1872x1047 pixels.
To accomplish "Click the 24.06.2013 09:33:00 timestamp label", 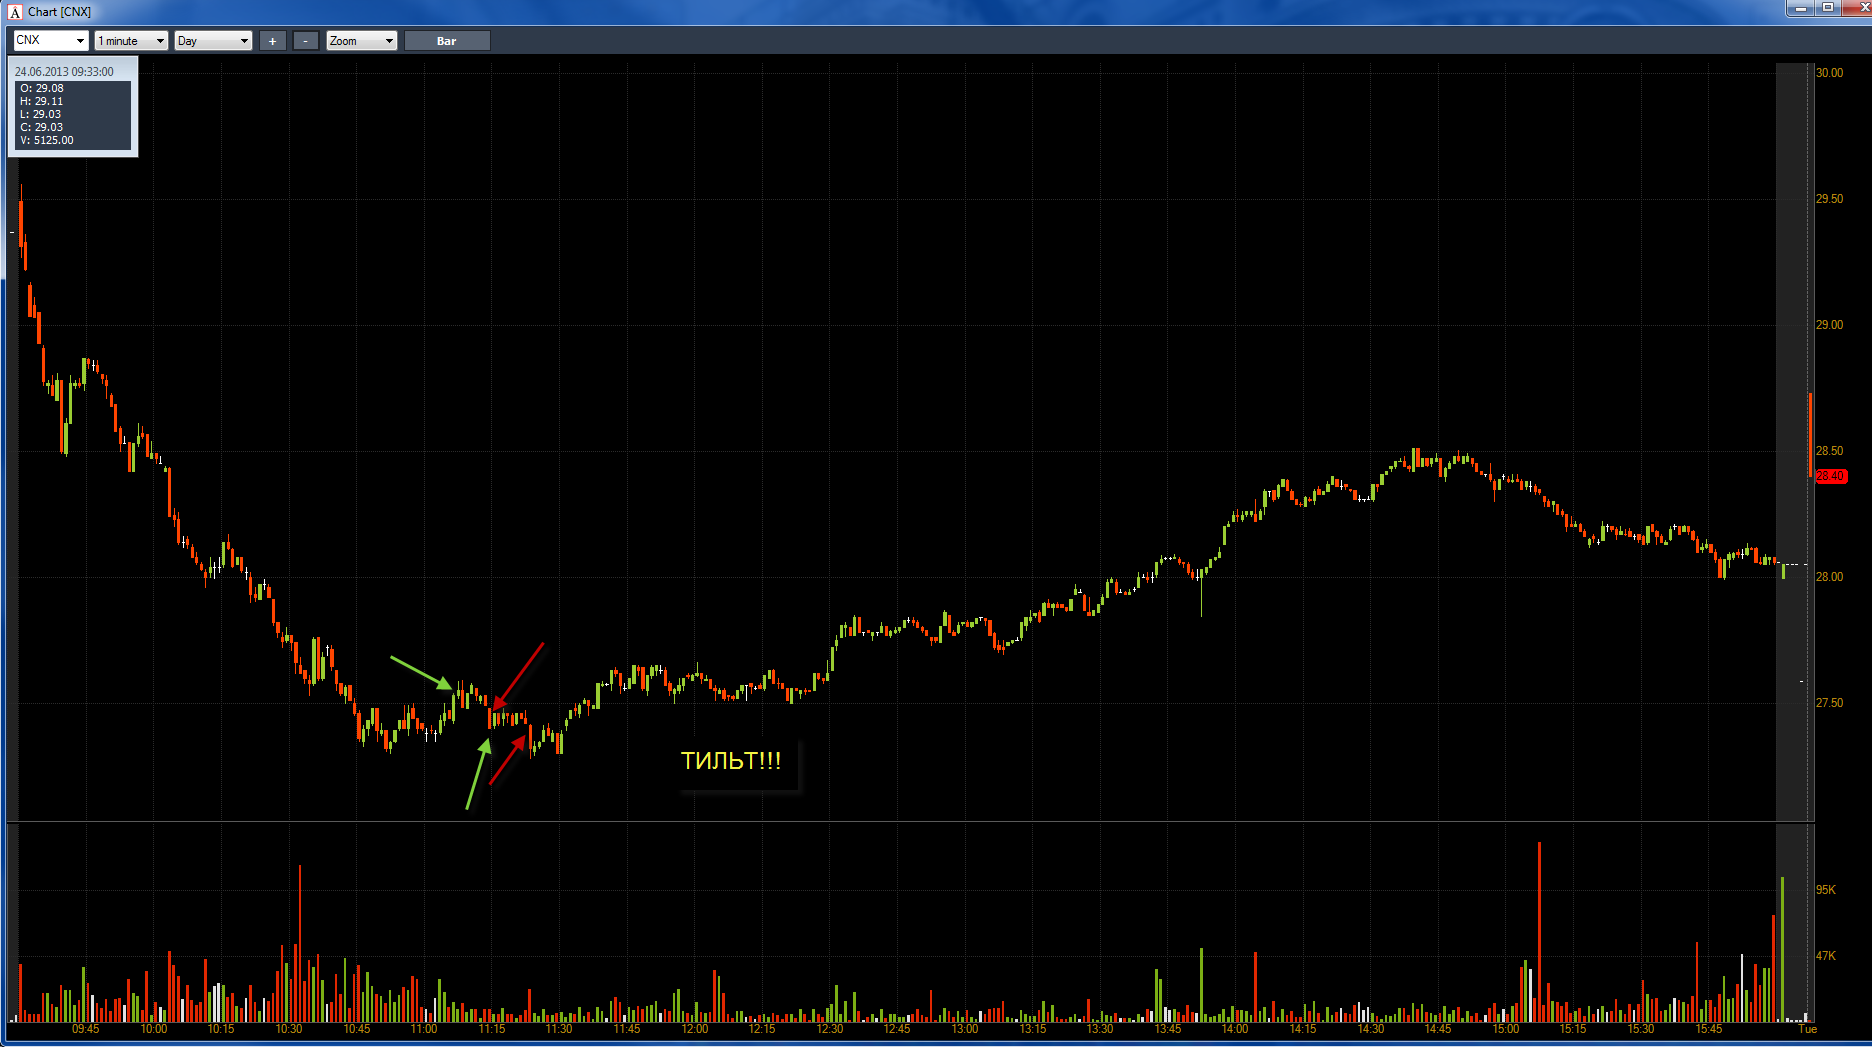I will pyautogui.click(x=64, y=72).
